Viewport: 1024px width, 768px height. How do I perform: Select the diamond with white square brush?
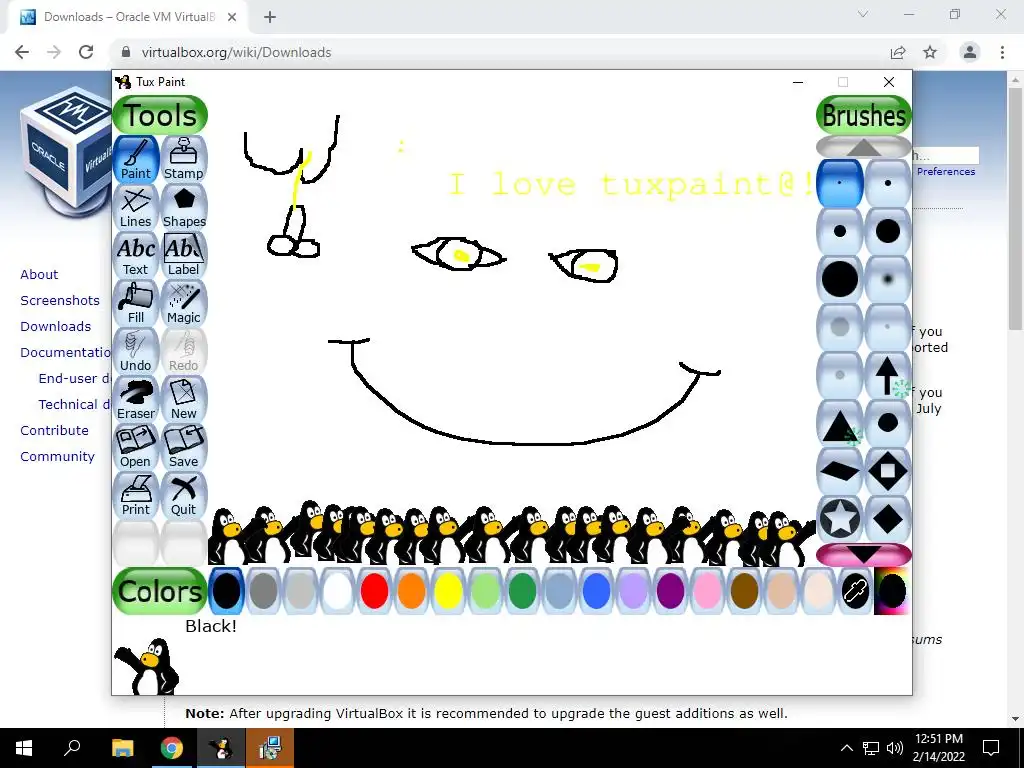pos(888,471)
